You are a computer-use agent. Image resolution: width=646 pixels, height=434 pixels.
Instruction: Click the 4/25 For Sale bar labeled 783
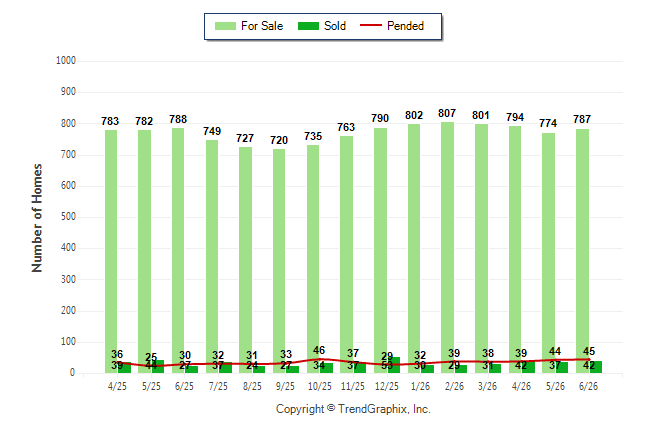(111, 251)
